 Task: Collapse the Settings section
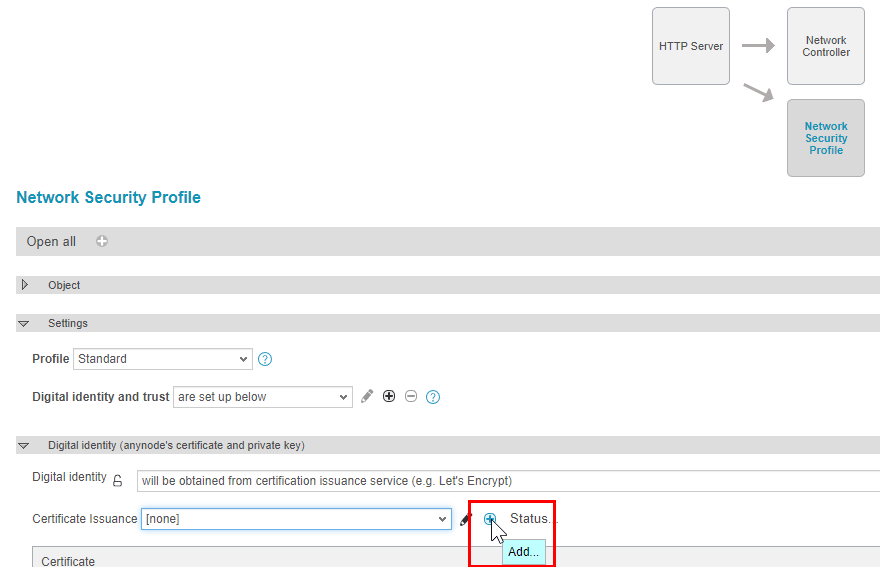[x=25, y=324]
